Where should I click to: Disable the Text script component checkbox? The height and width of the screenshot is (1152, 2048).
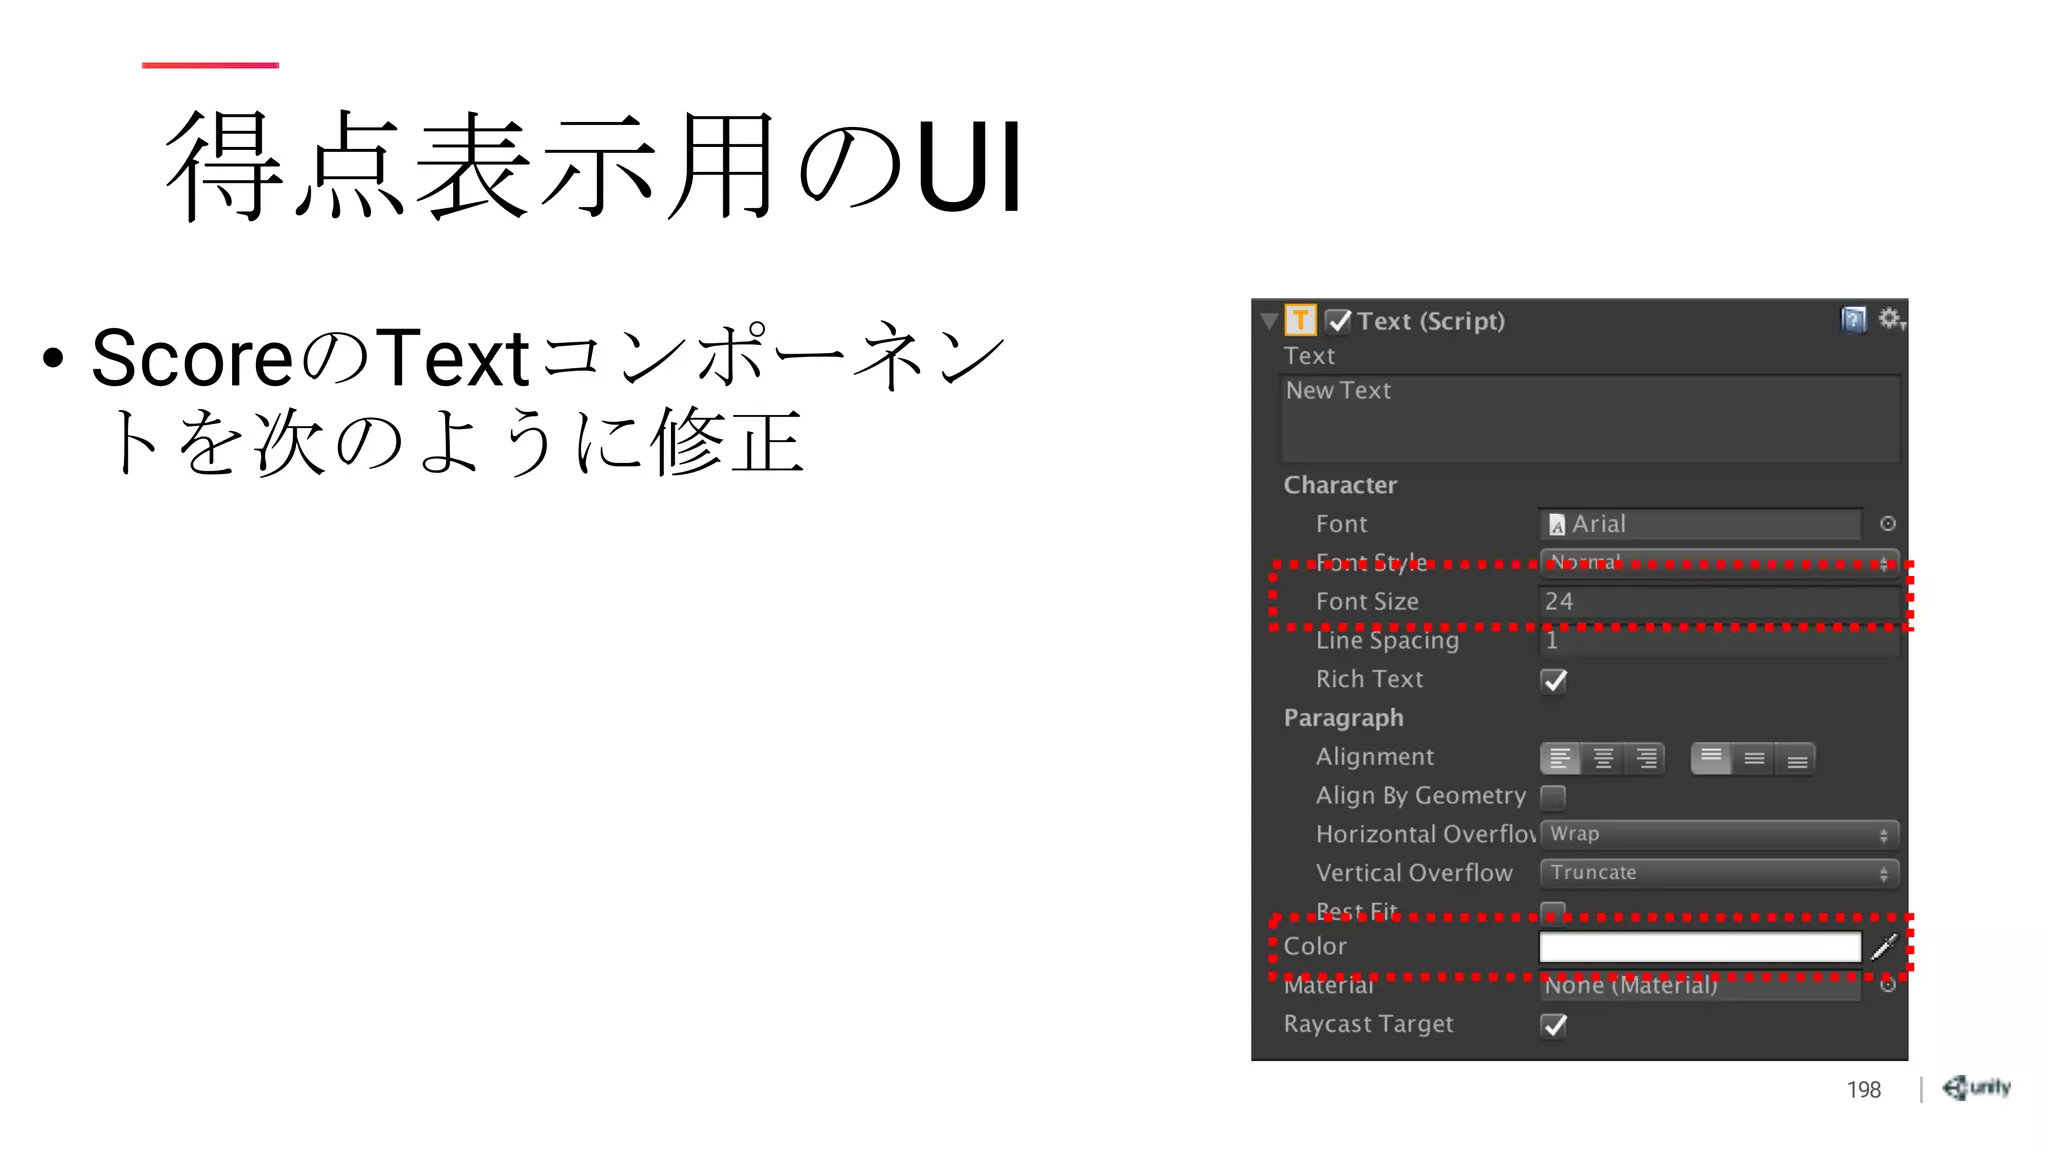pos(1338,321)
